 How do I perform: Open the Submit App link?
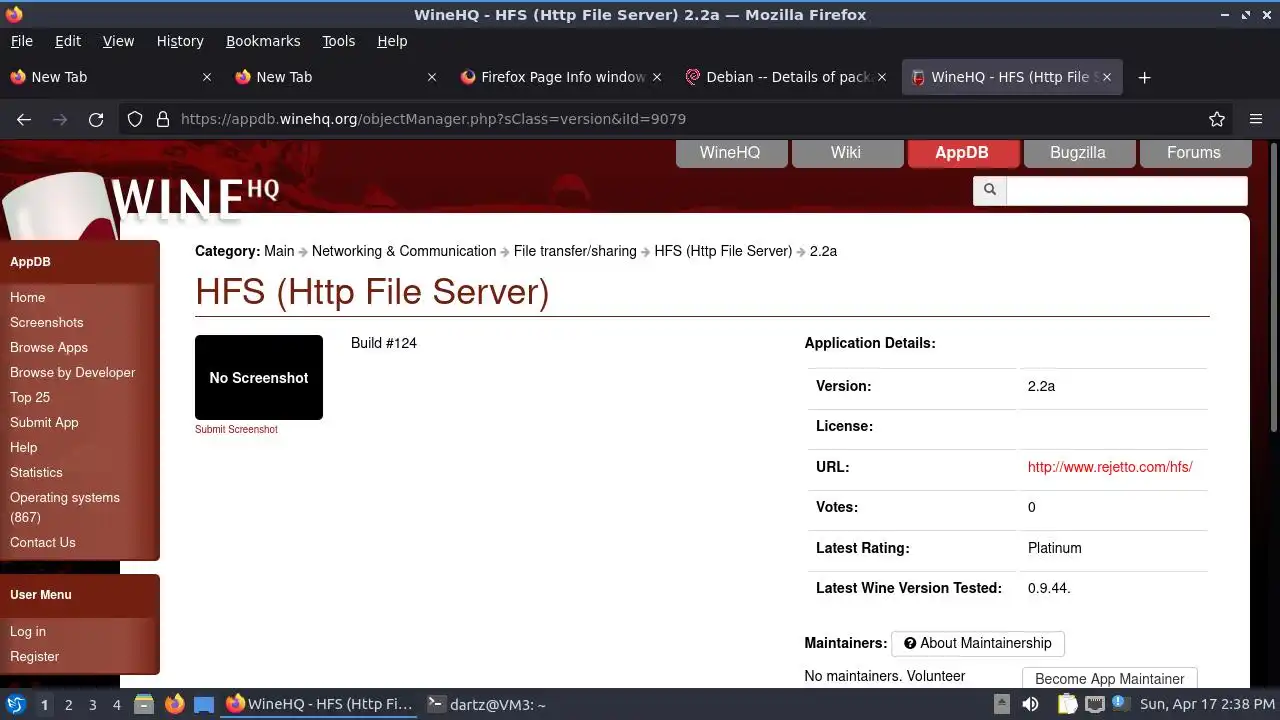44,422
